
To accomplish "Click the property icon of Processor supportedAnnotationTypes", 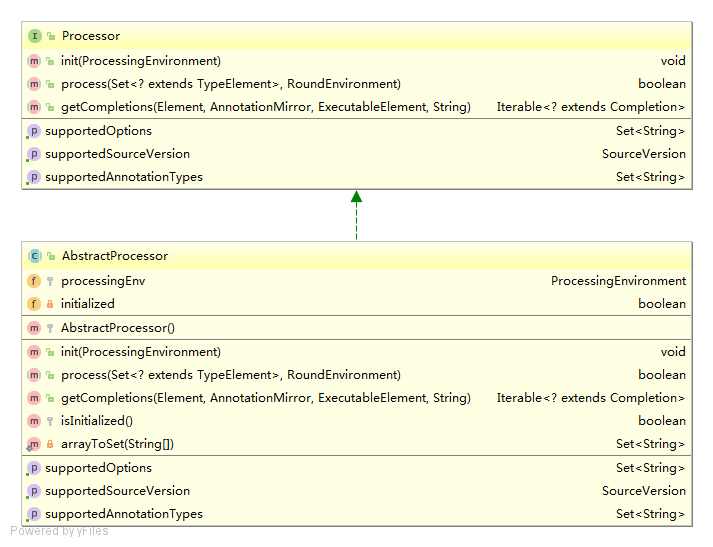I will coord(34,177).
